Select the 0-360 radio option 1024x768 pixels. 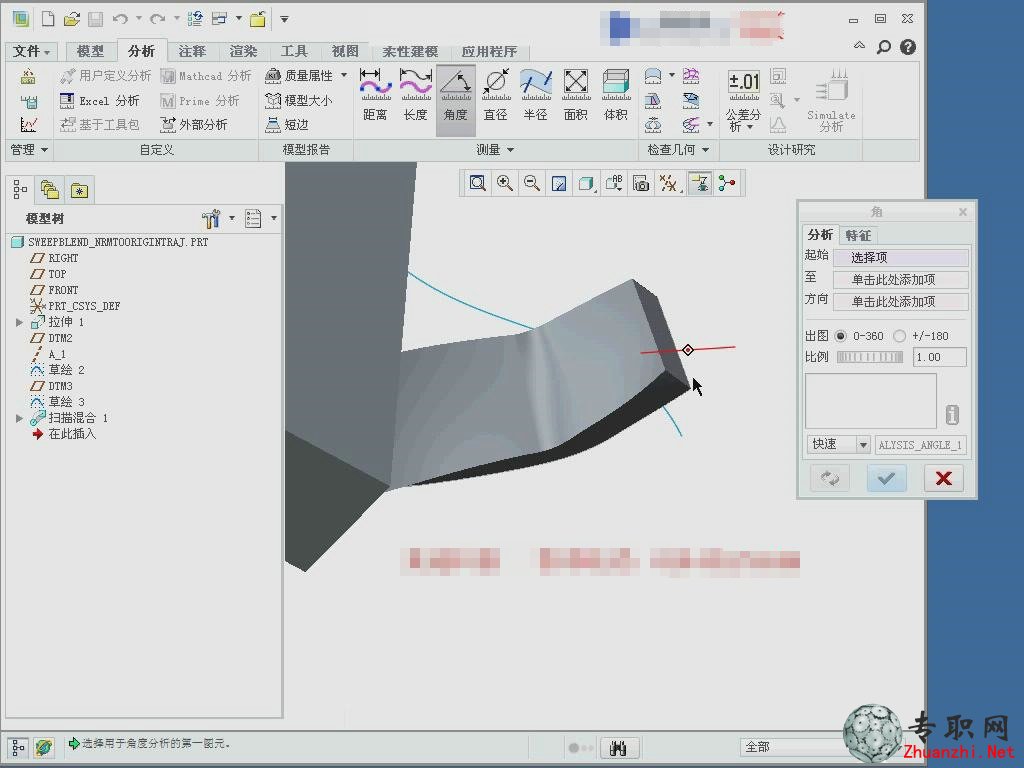tap(840, 336)
